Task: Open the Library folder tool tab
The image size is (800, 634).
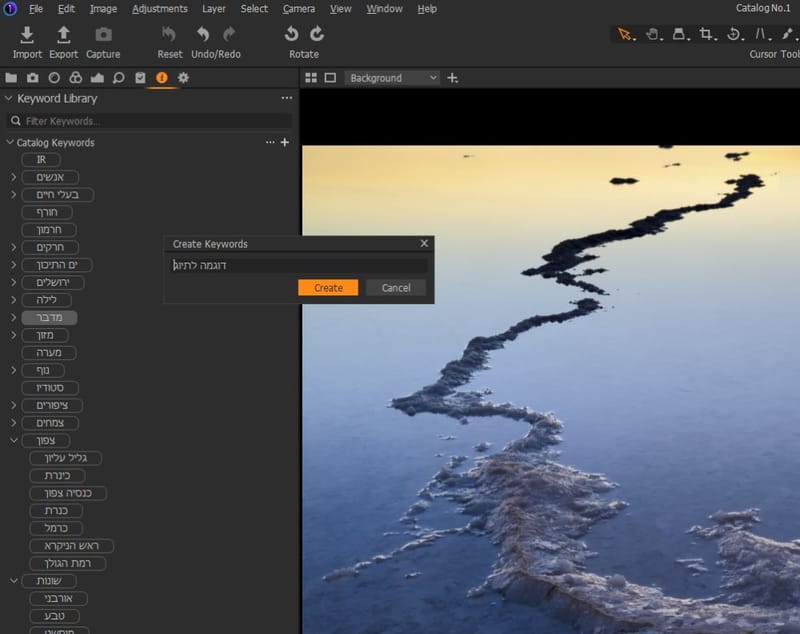Action: coord(11,78)
